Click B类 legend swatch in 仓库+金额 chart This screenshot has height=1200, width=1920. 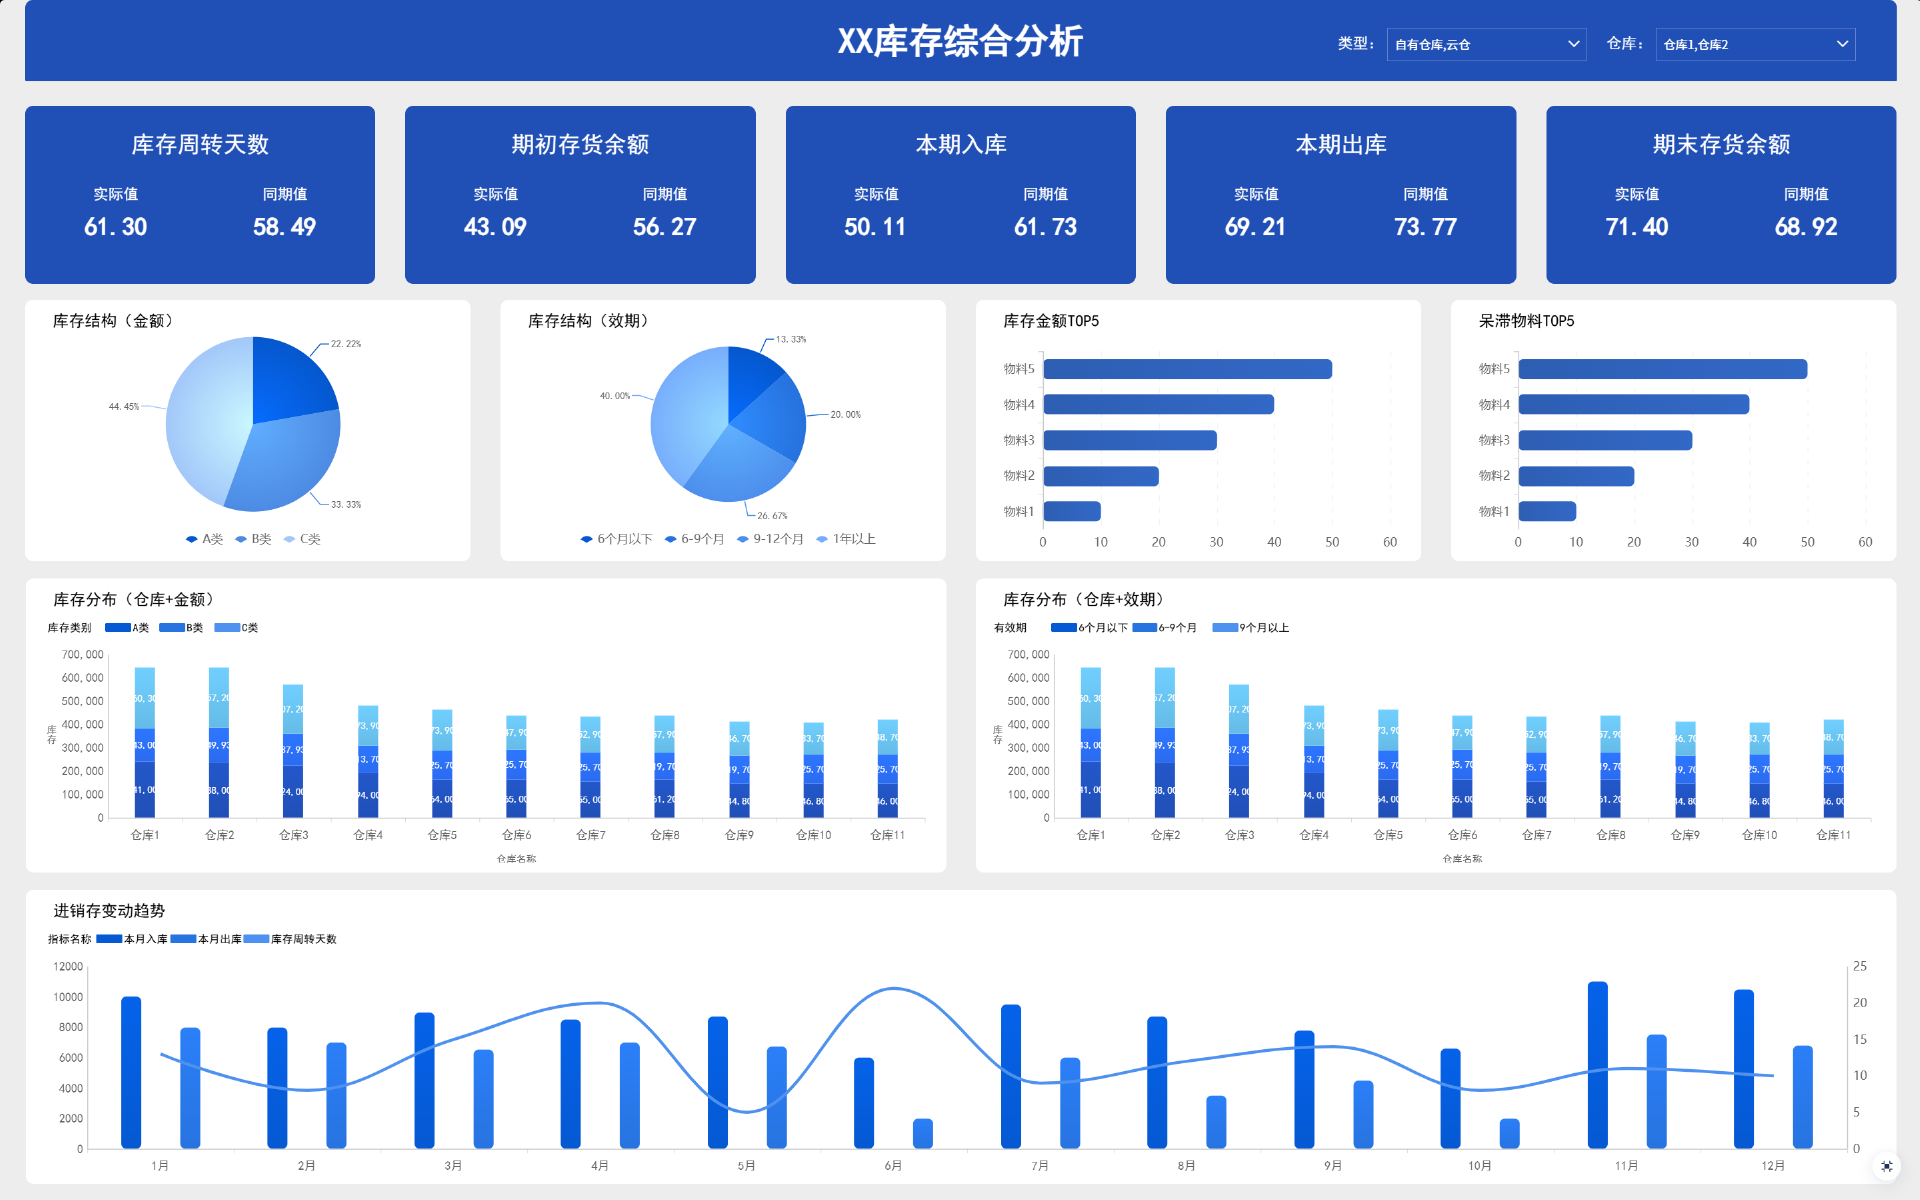pos(172,628)
